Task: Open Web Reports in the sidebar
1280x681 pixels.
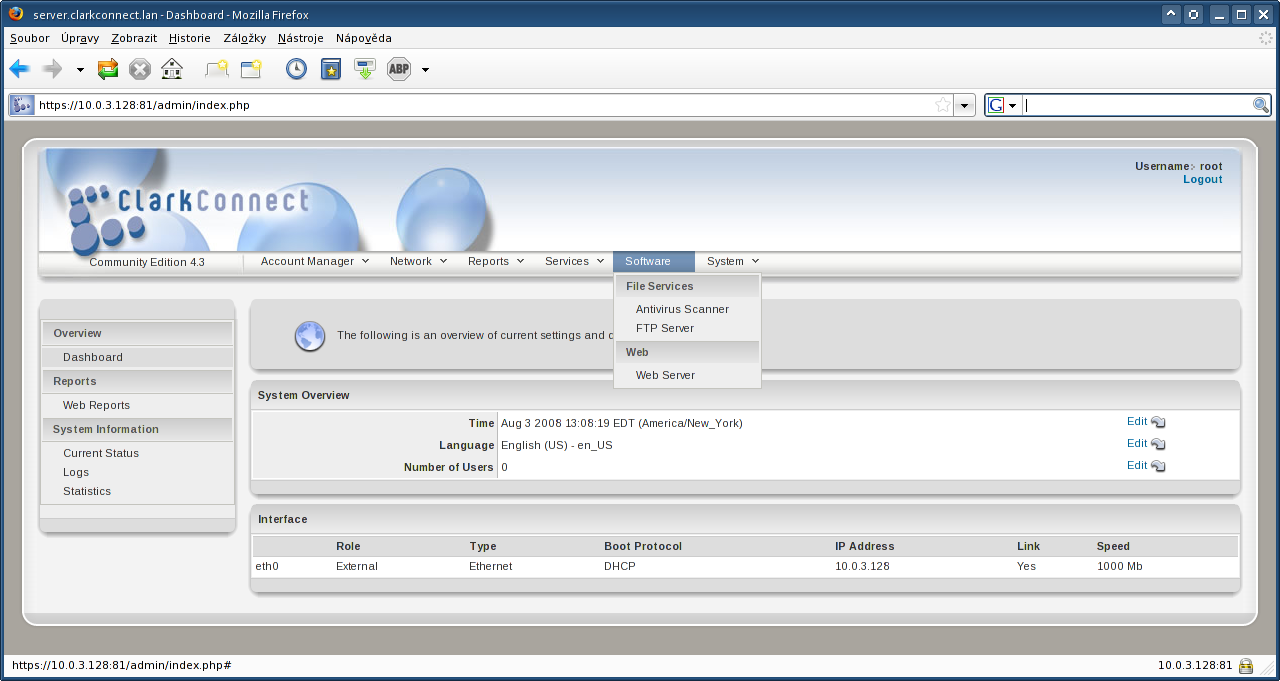Action: 96,405
